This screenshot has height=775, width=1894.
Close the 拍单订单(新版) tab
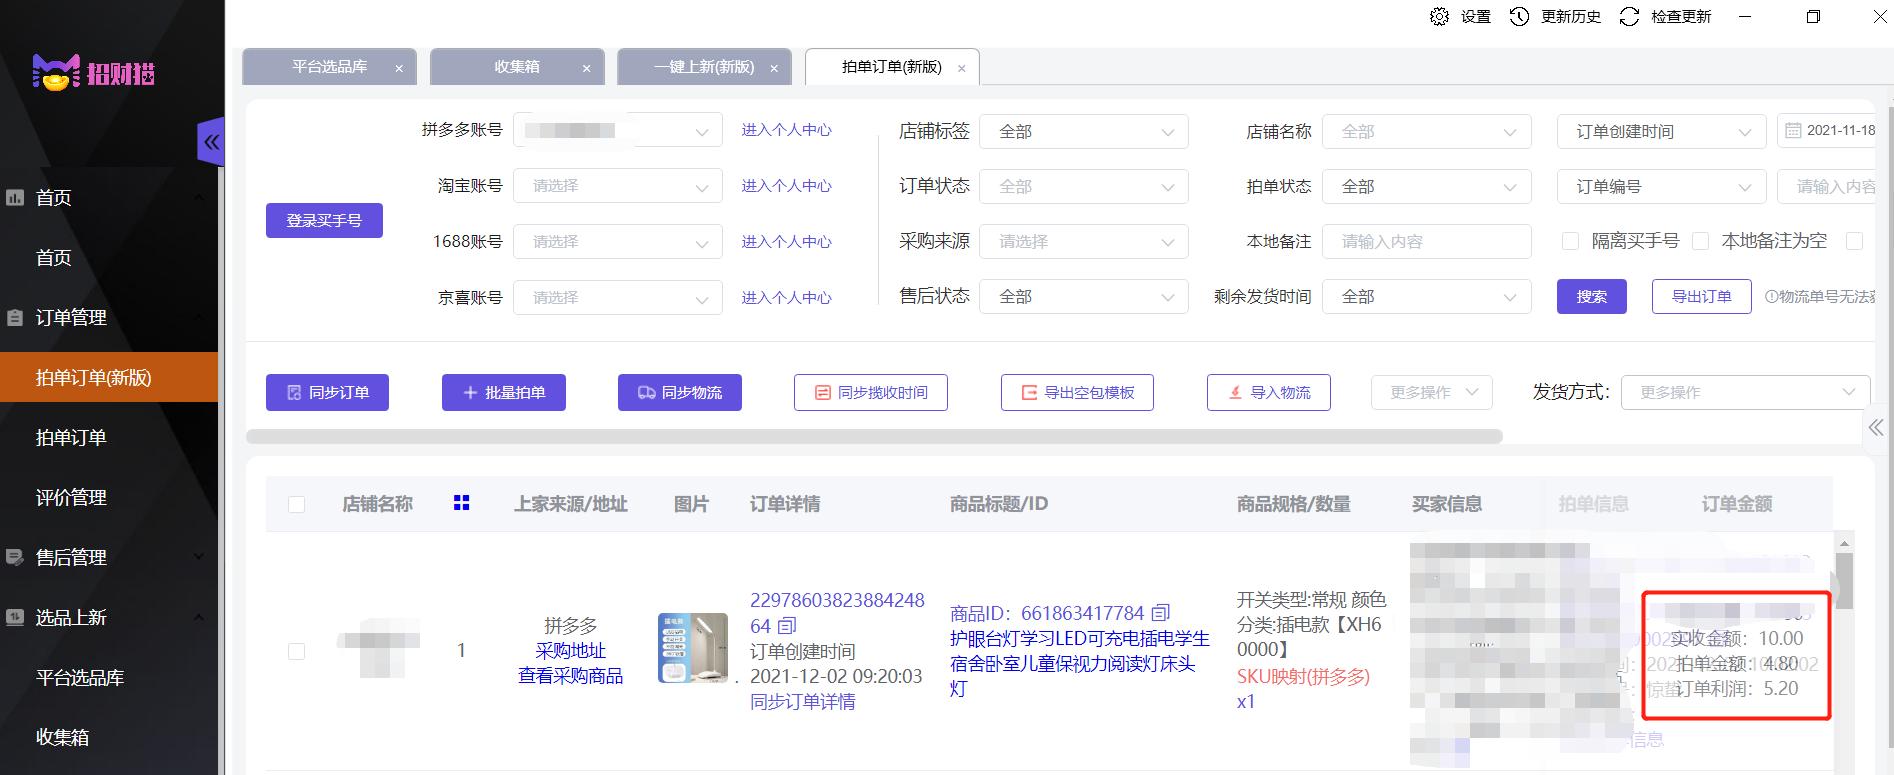click(962, 68)
